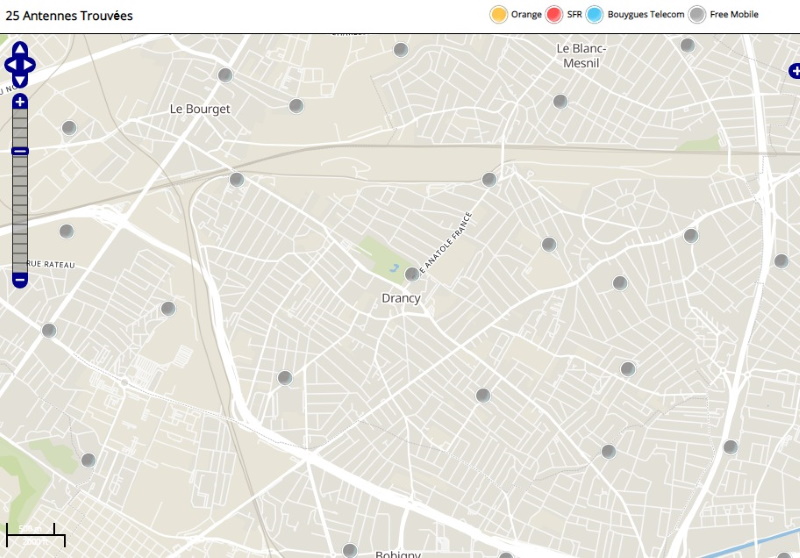Click the Drancy town label
Viewport: 800px width, 558px height.
pos(401,298)
